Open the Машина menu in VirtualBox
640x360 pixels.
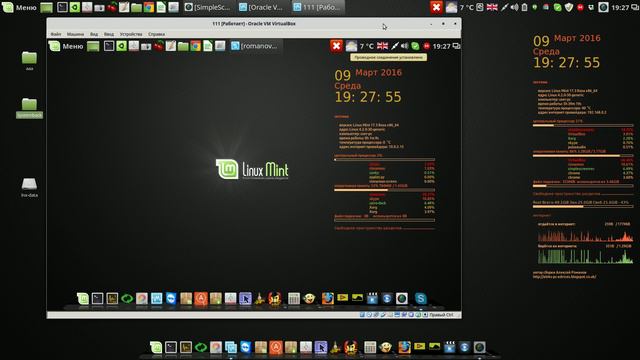pos(76,34)
